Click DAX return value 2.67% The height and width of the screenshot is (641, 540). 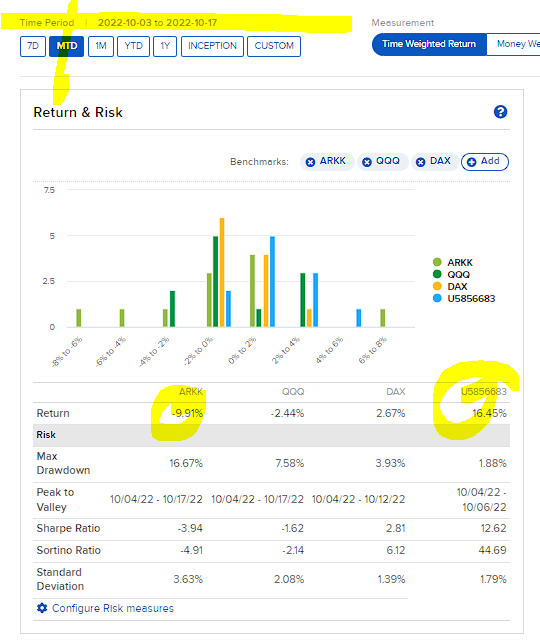point(391,413)
